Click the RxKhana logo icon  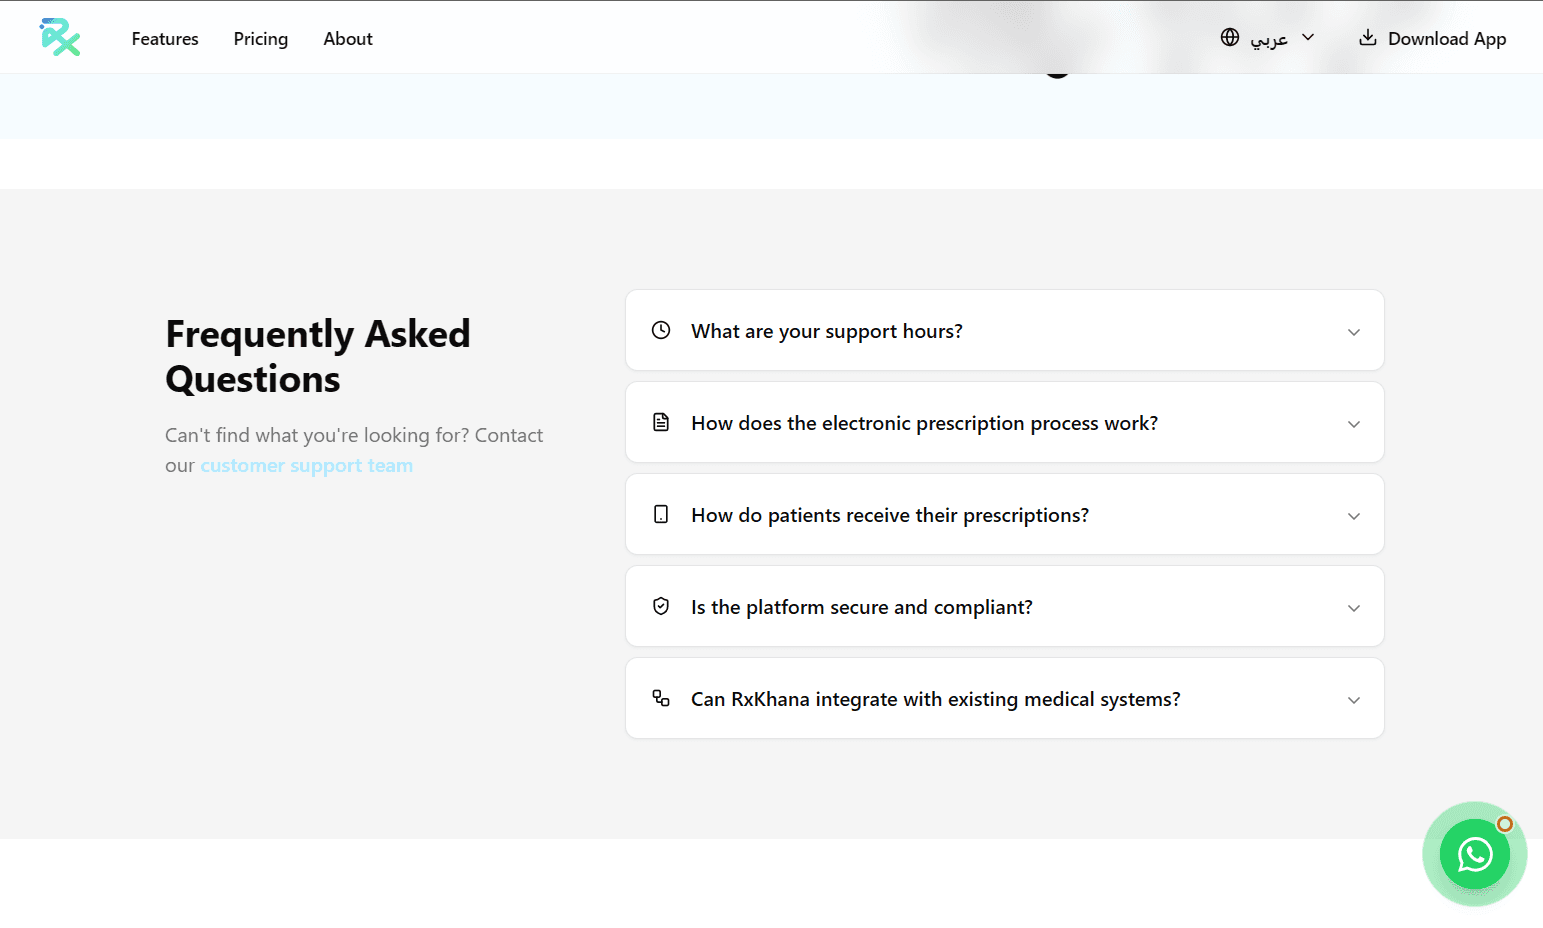(x=60, y=38)
